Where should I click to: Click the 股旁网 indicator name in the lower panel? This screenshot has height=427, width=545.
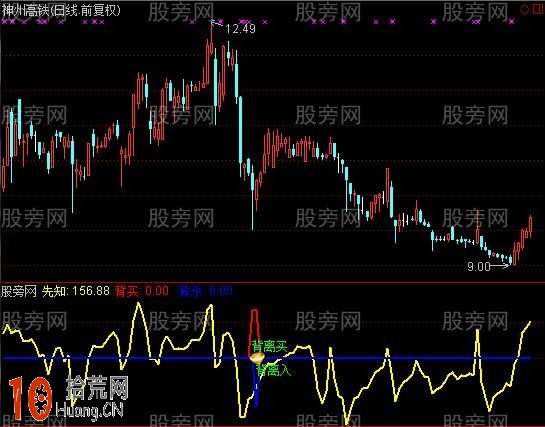[x=19, y=291]
